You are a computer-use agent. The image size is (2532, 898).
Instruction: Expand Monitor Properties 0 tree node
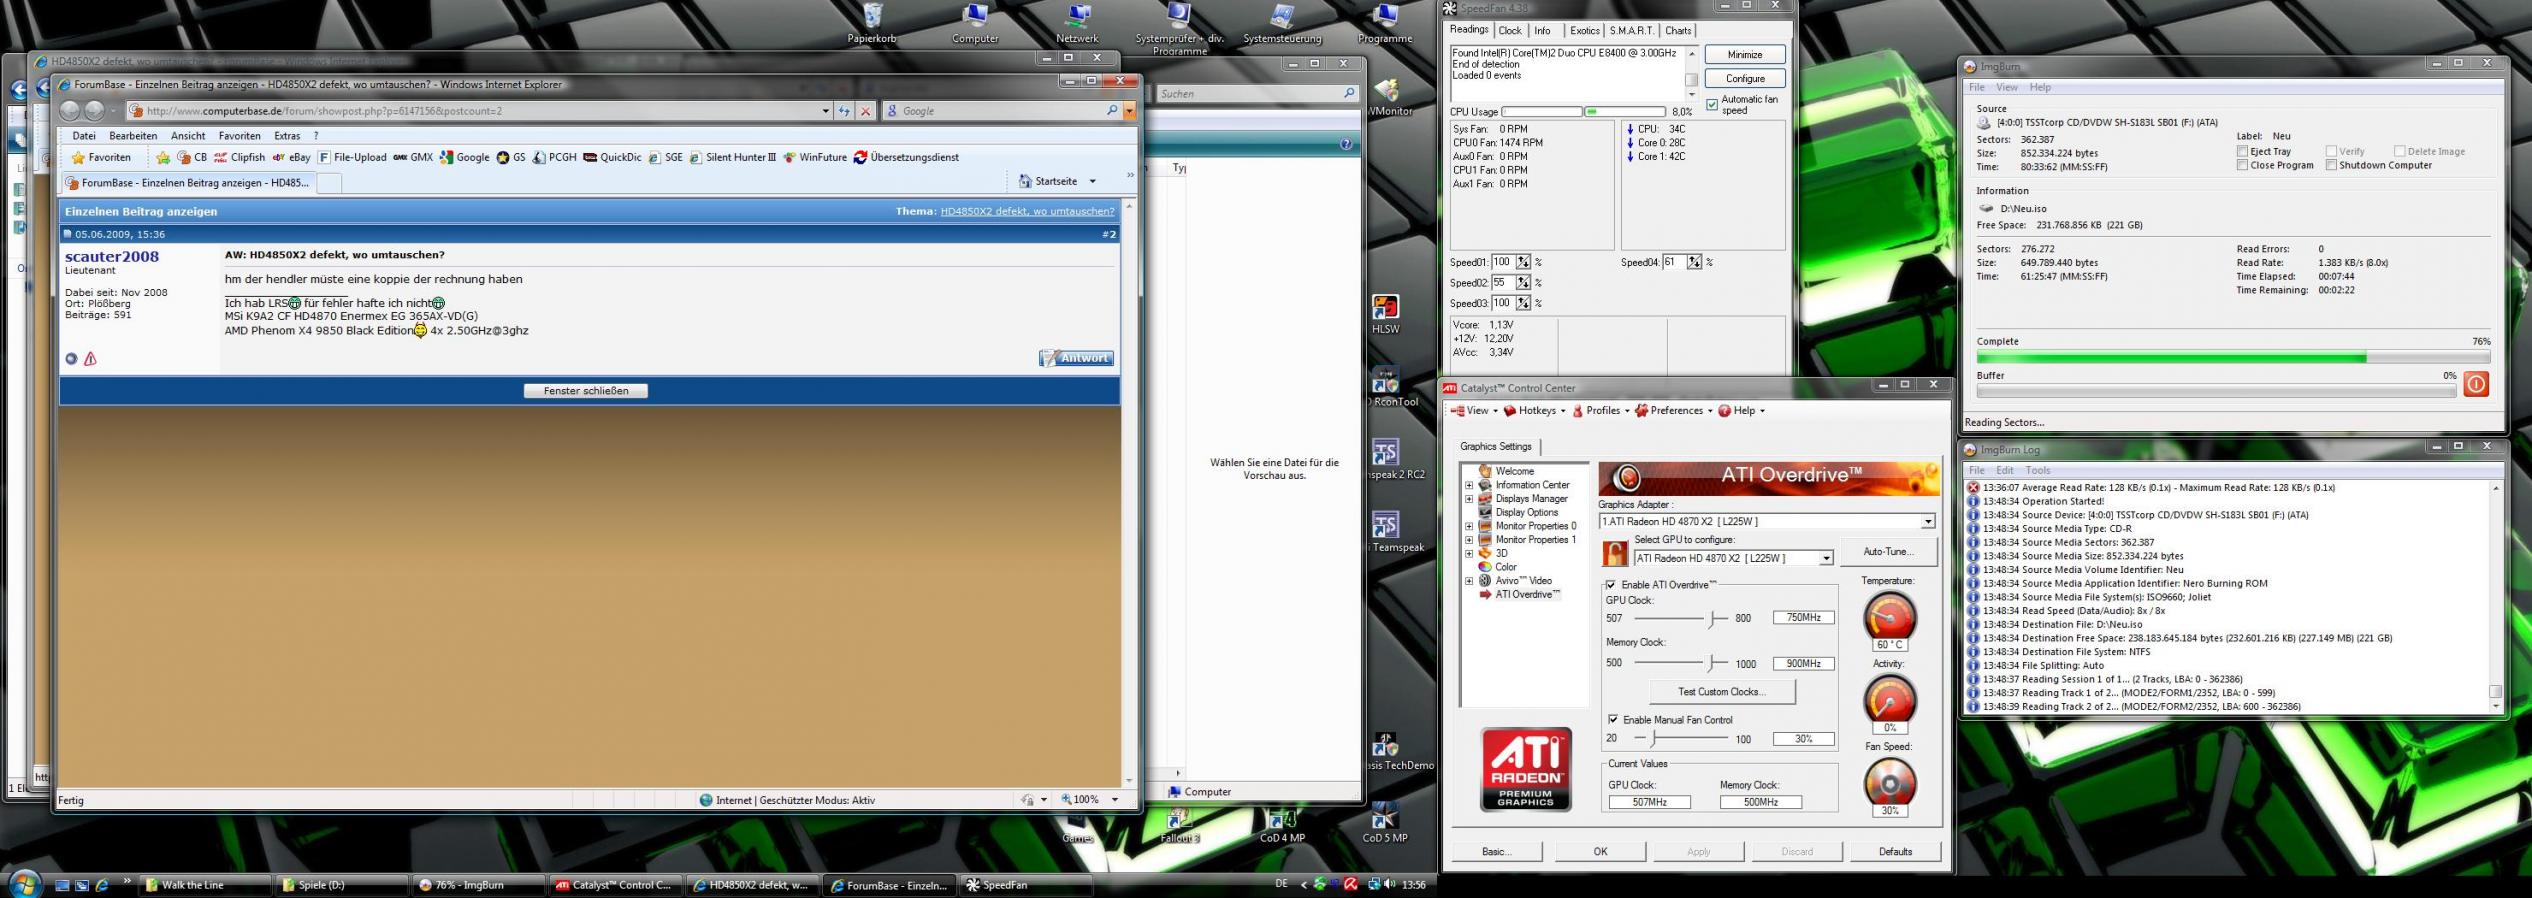click(1469, 526)
